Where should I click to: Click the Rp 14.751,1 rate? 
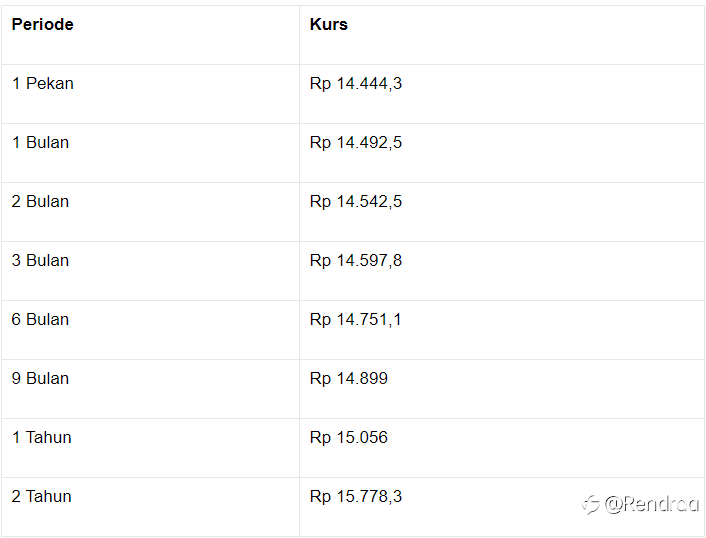355,320
